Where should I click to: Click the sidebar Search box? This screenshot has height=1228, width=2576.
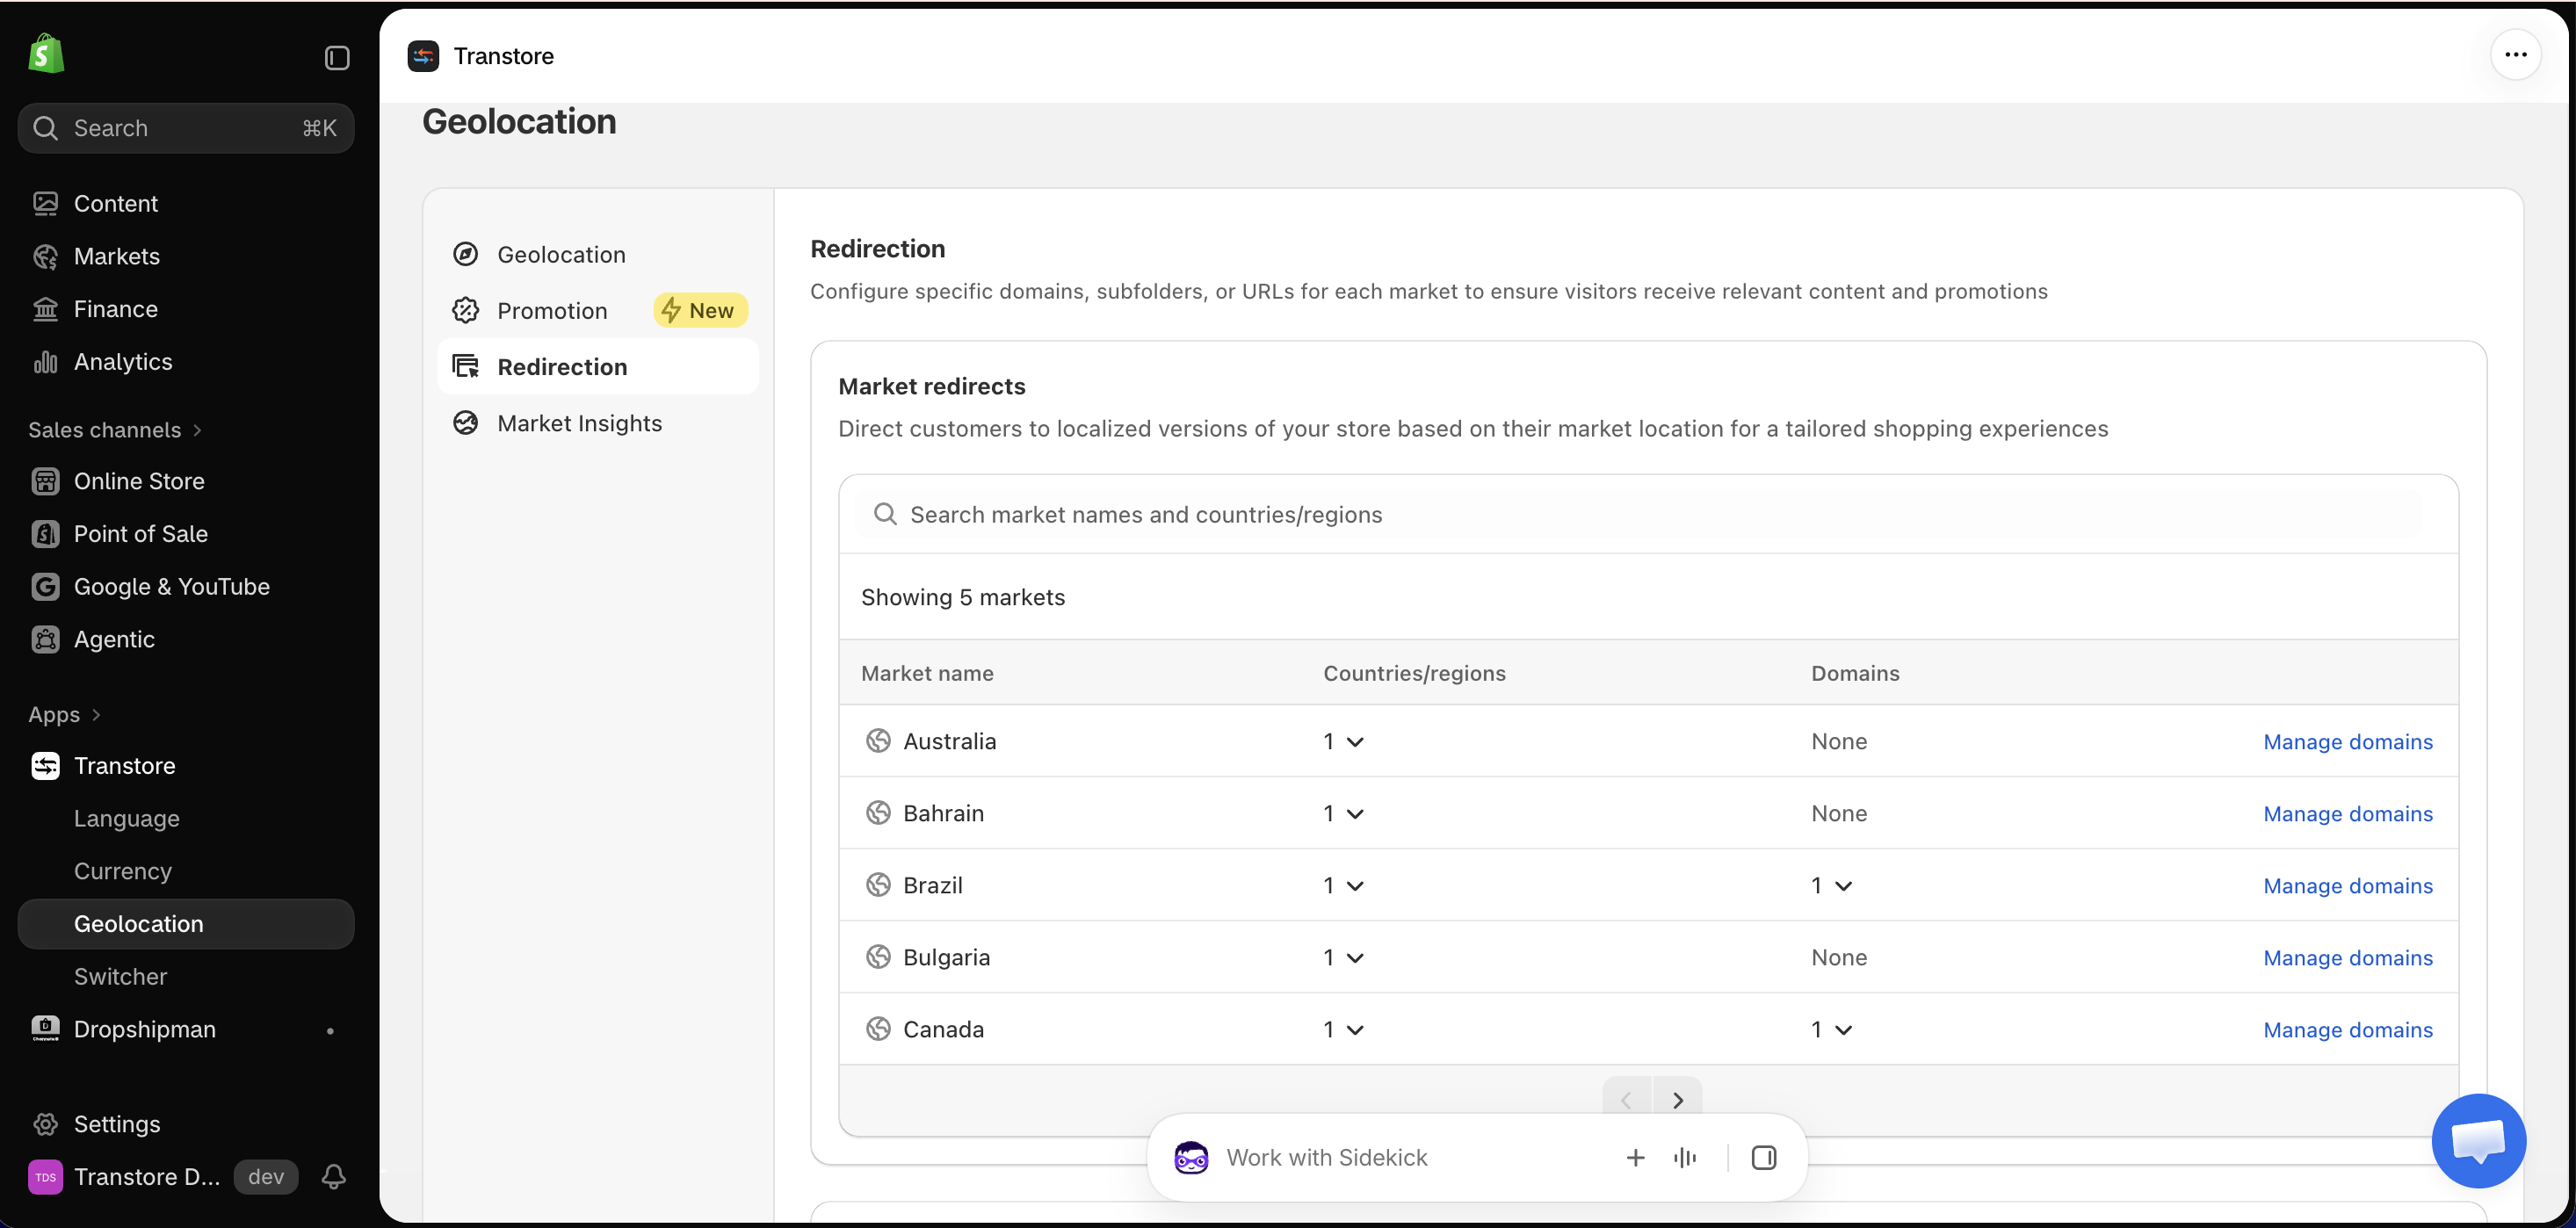point(186,128)
